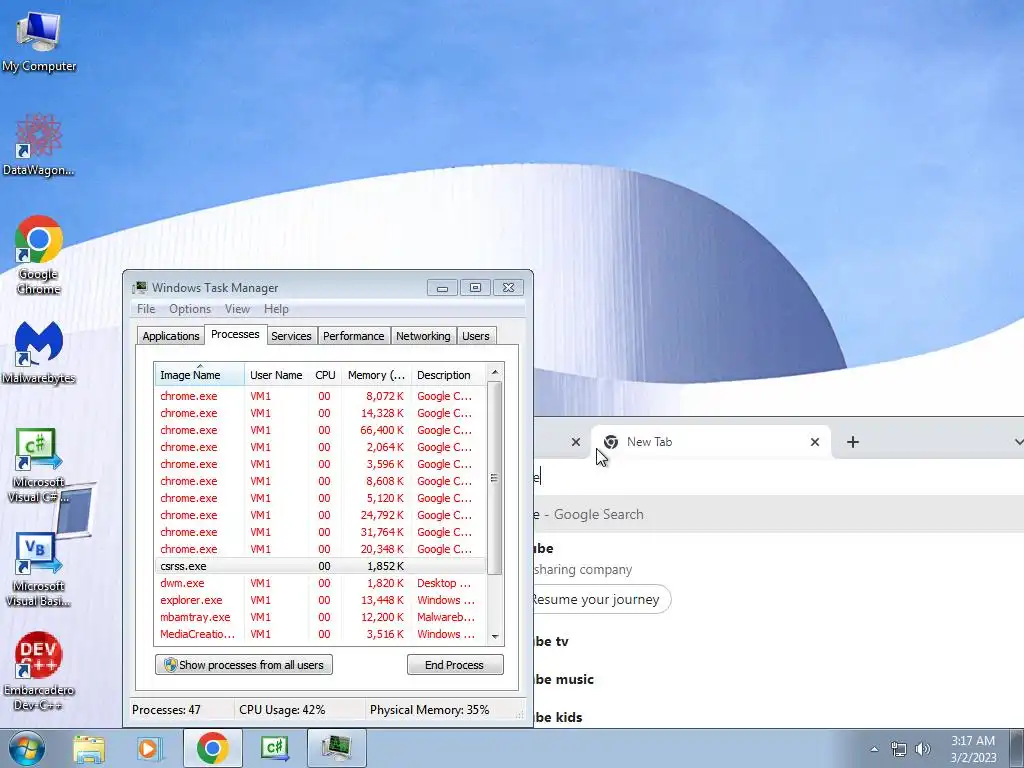The width and height of the screenshot is (1024, 768).
Task: Select the MediaCreatio... process row
Action: pos(320,634)
